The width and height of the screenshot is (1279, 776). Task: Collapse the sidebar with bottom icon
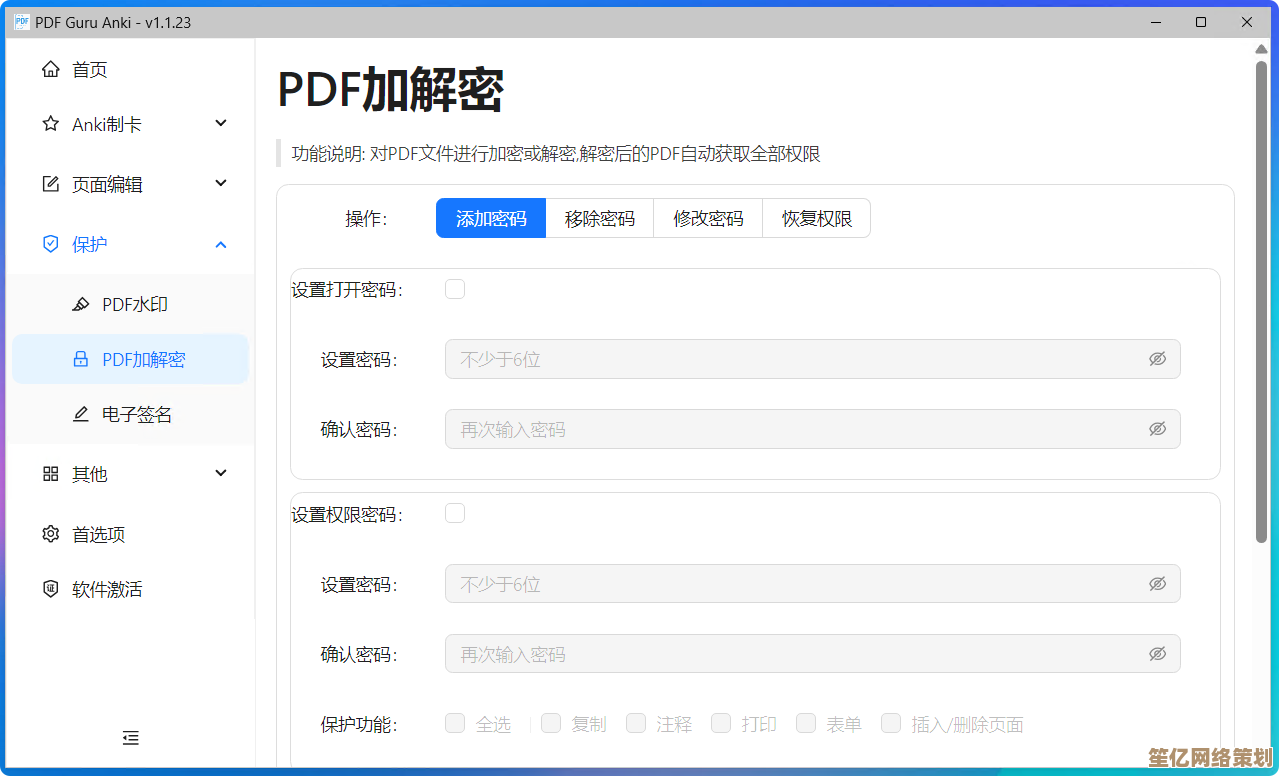130,738
